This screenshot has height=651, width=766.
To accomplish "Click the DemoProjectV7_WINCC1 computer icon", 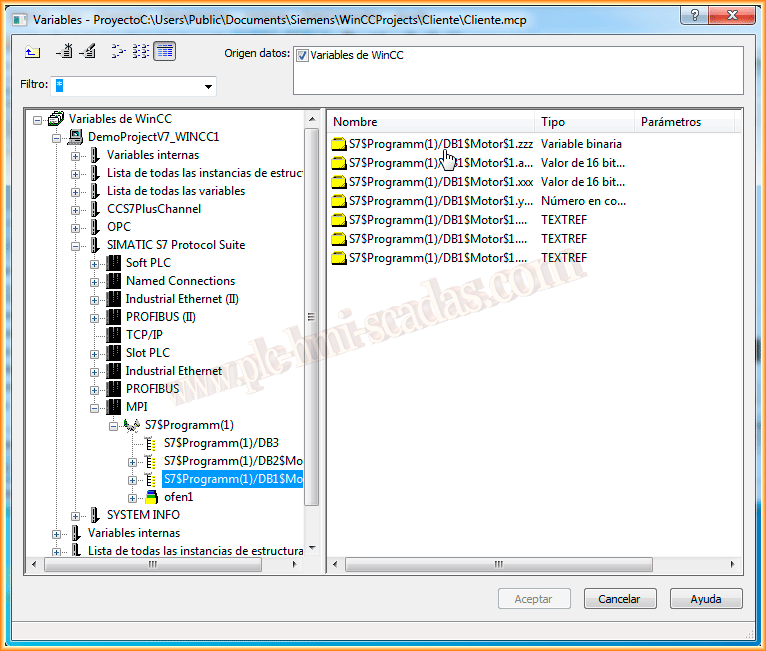I will pyautogui.click(x=75, y=137).
